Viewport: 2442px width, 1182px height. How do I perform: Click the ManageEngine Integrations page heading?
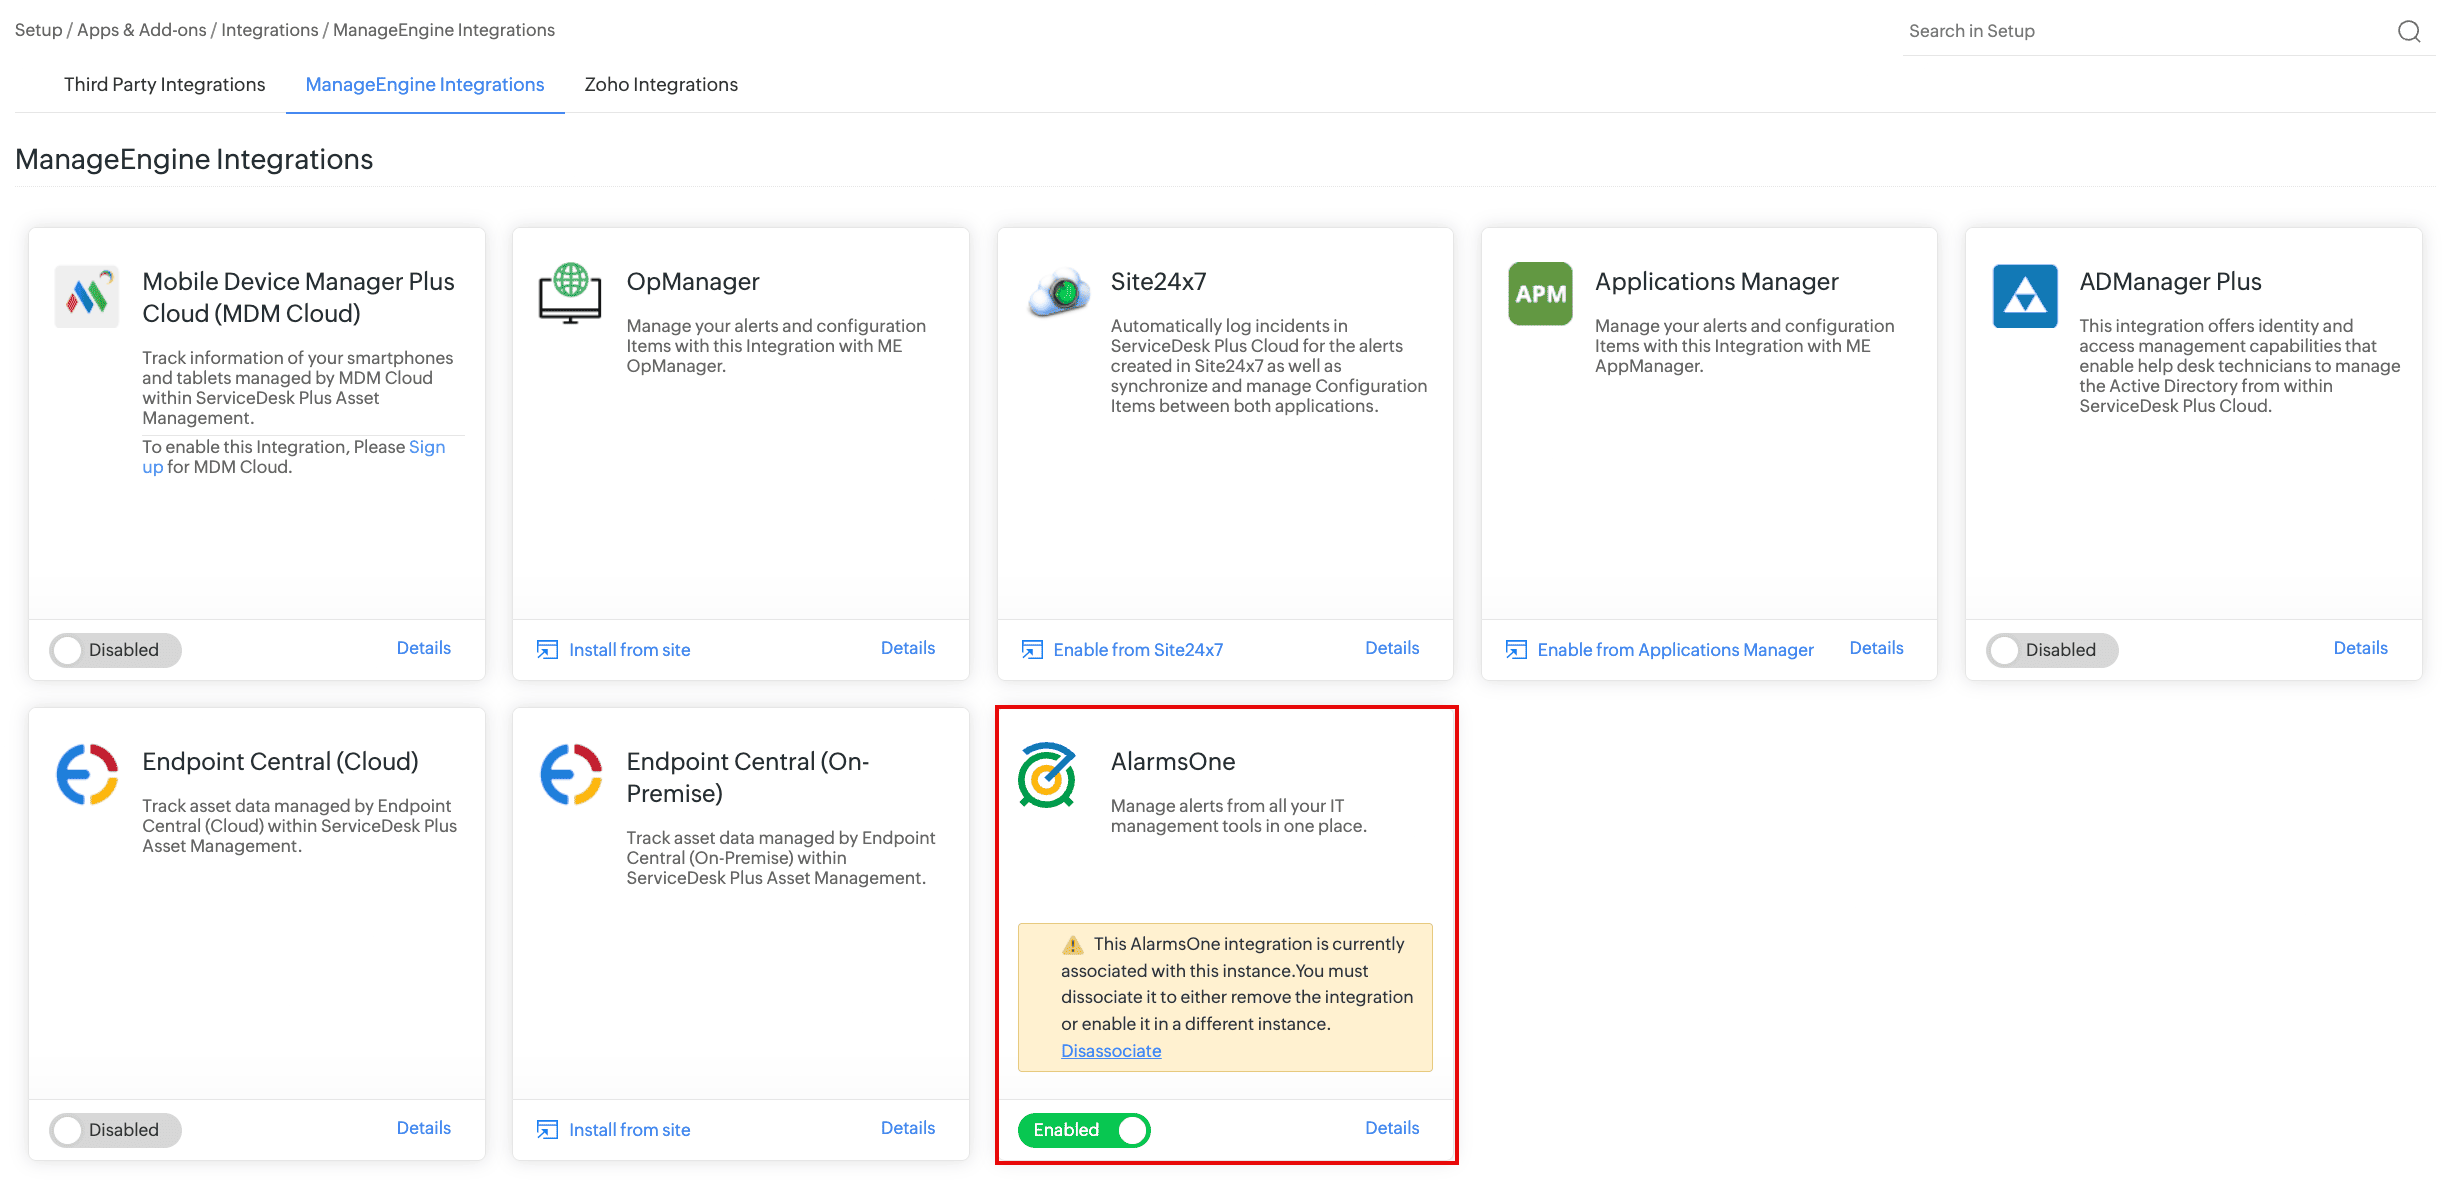coord(194,159)
